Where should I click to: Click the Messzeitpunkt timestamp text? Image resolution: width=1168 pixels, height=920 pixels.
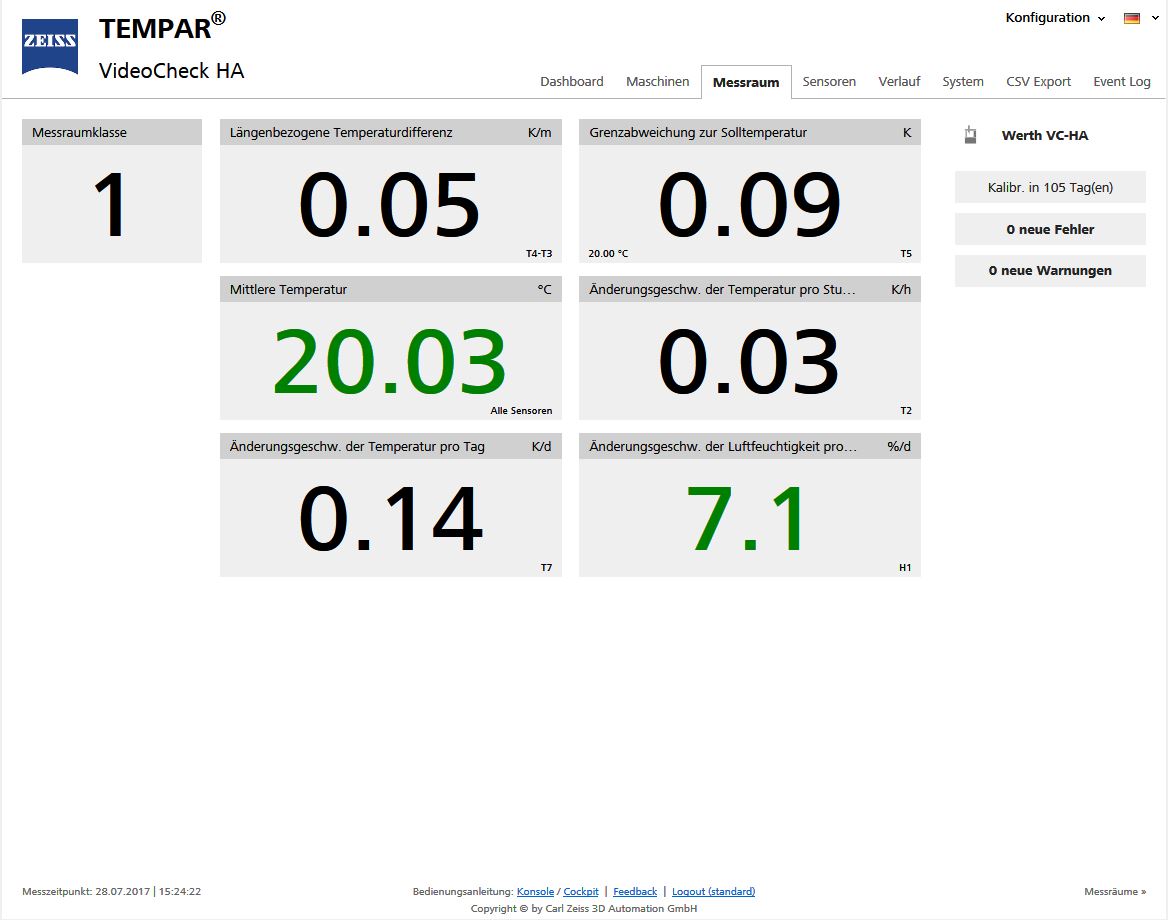(112, 892)
